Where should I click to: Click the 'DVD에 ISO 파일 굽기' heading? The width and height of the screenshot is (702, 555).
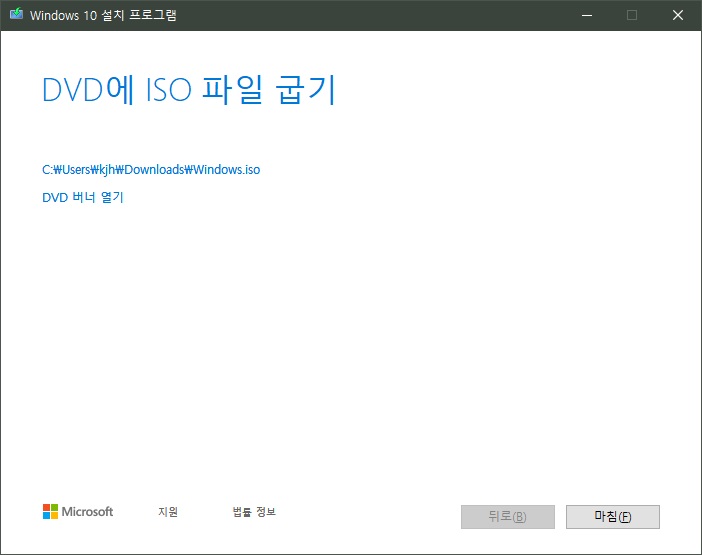pyautogui.click(x=188, y=90)
